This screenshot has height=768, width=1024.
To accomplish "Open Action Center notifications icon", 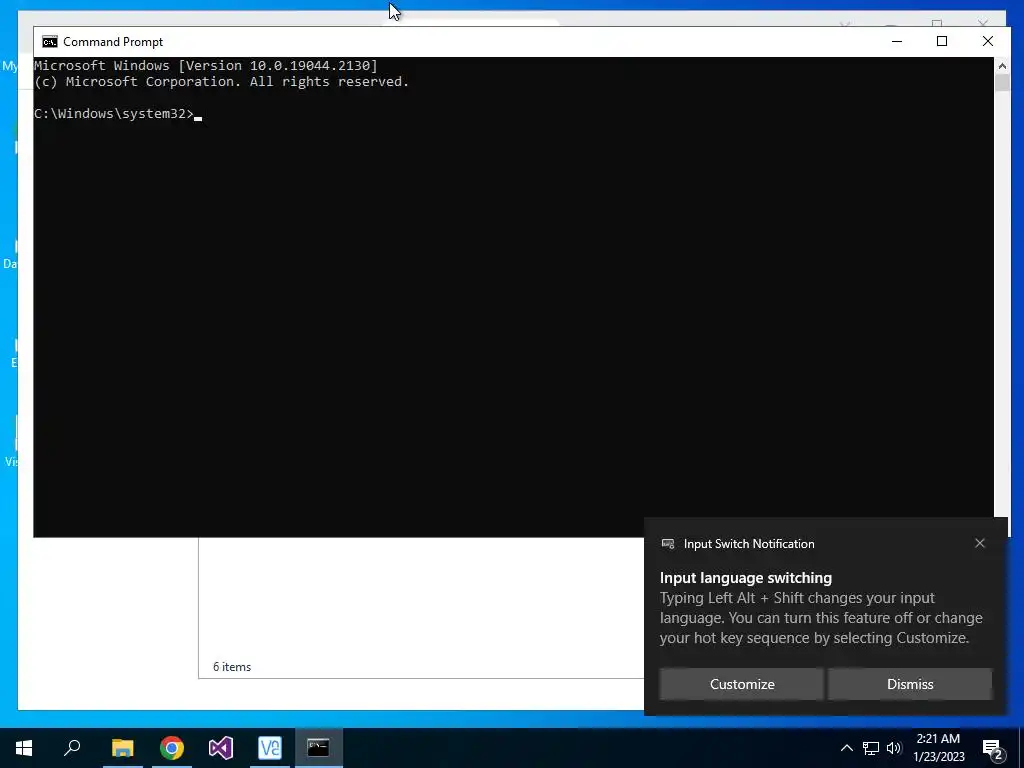I will click(x=993, y=749).
